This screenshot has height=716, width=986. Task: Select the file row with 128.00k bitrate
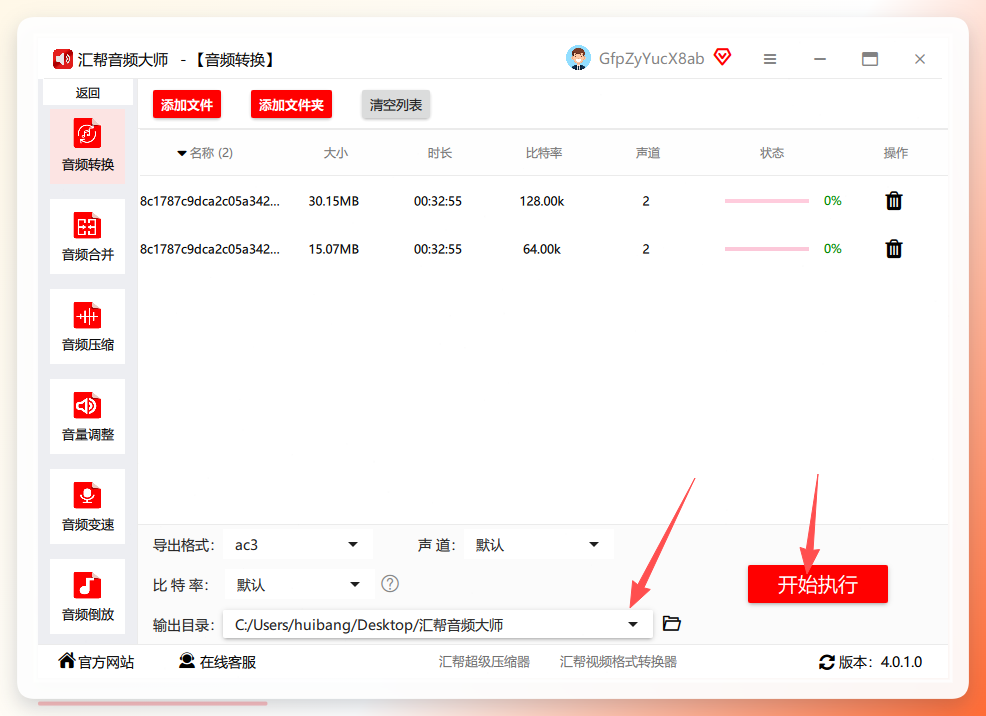(543, 201)
